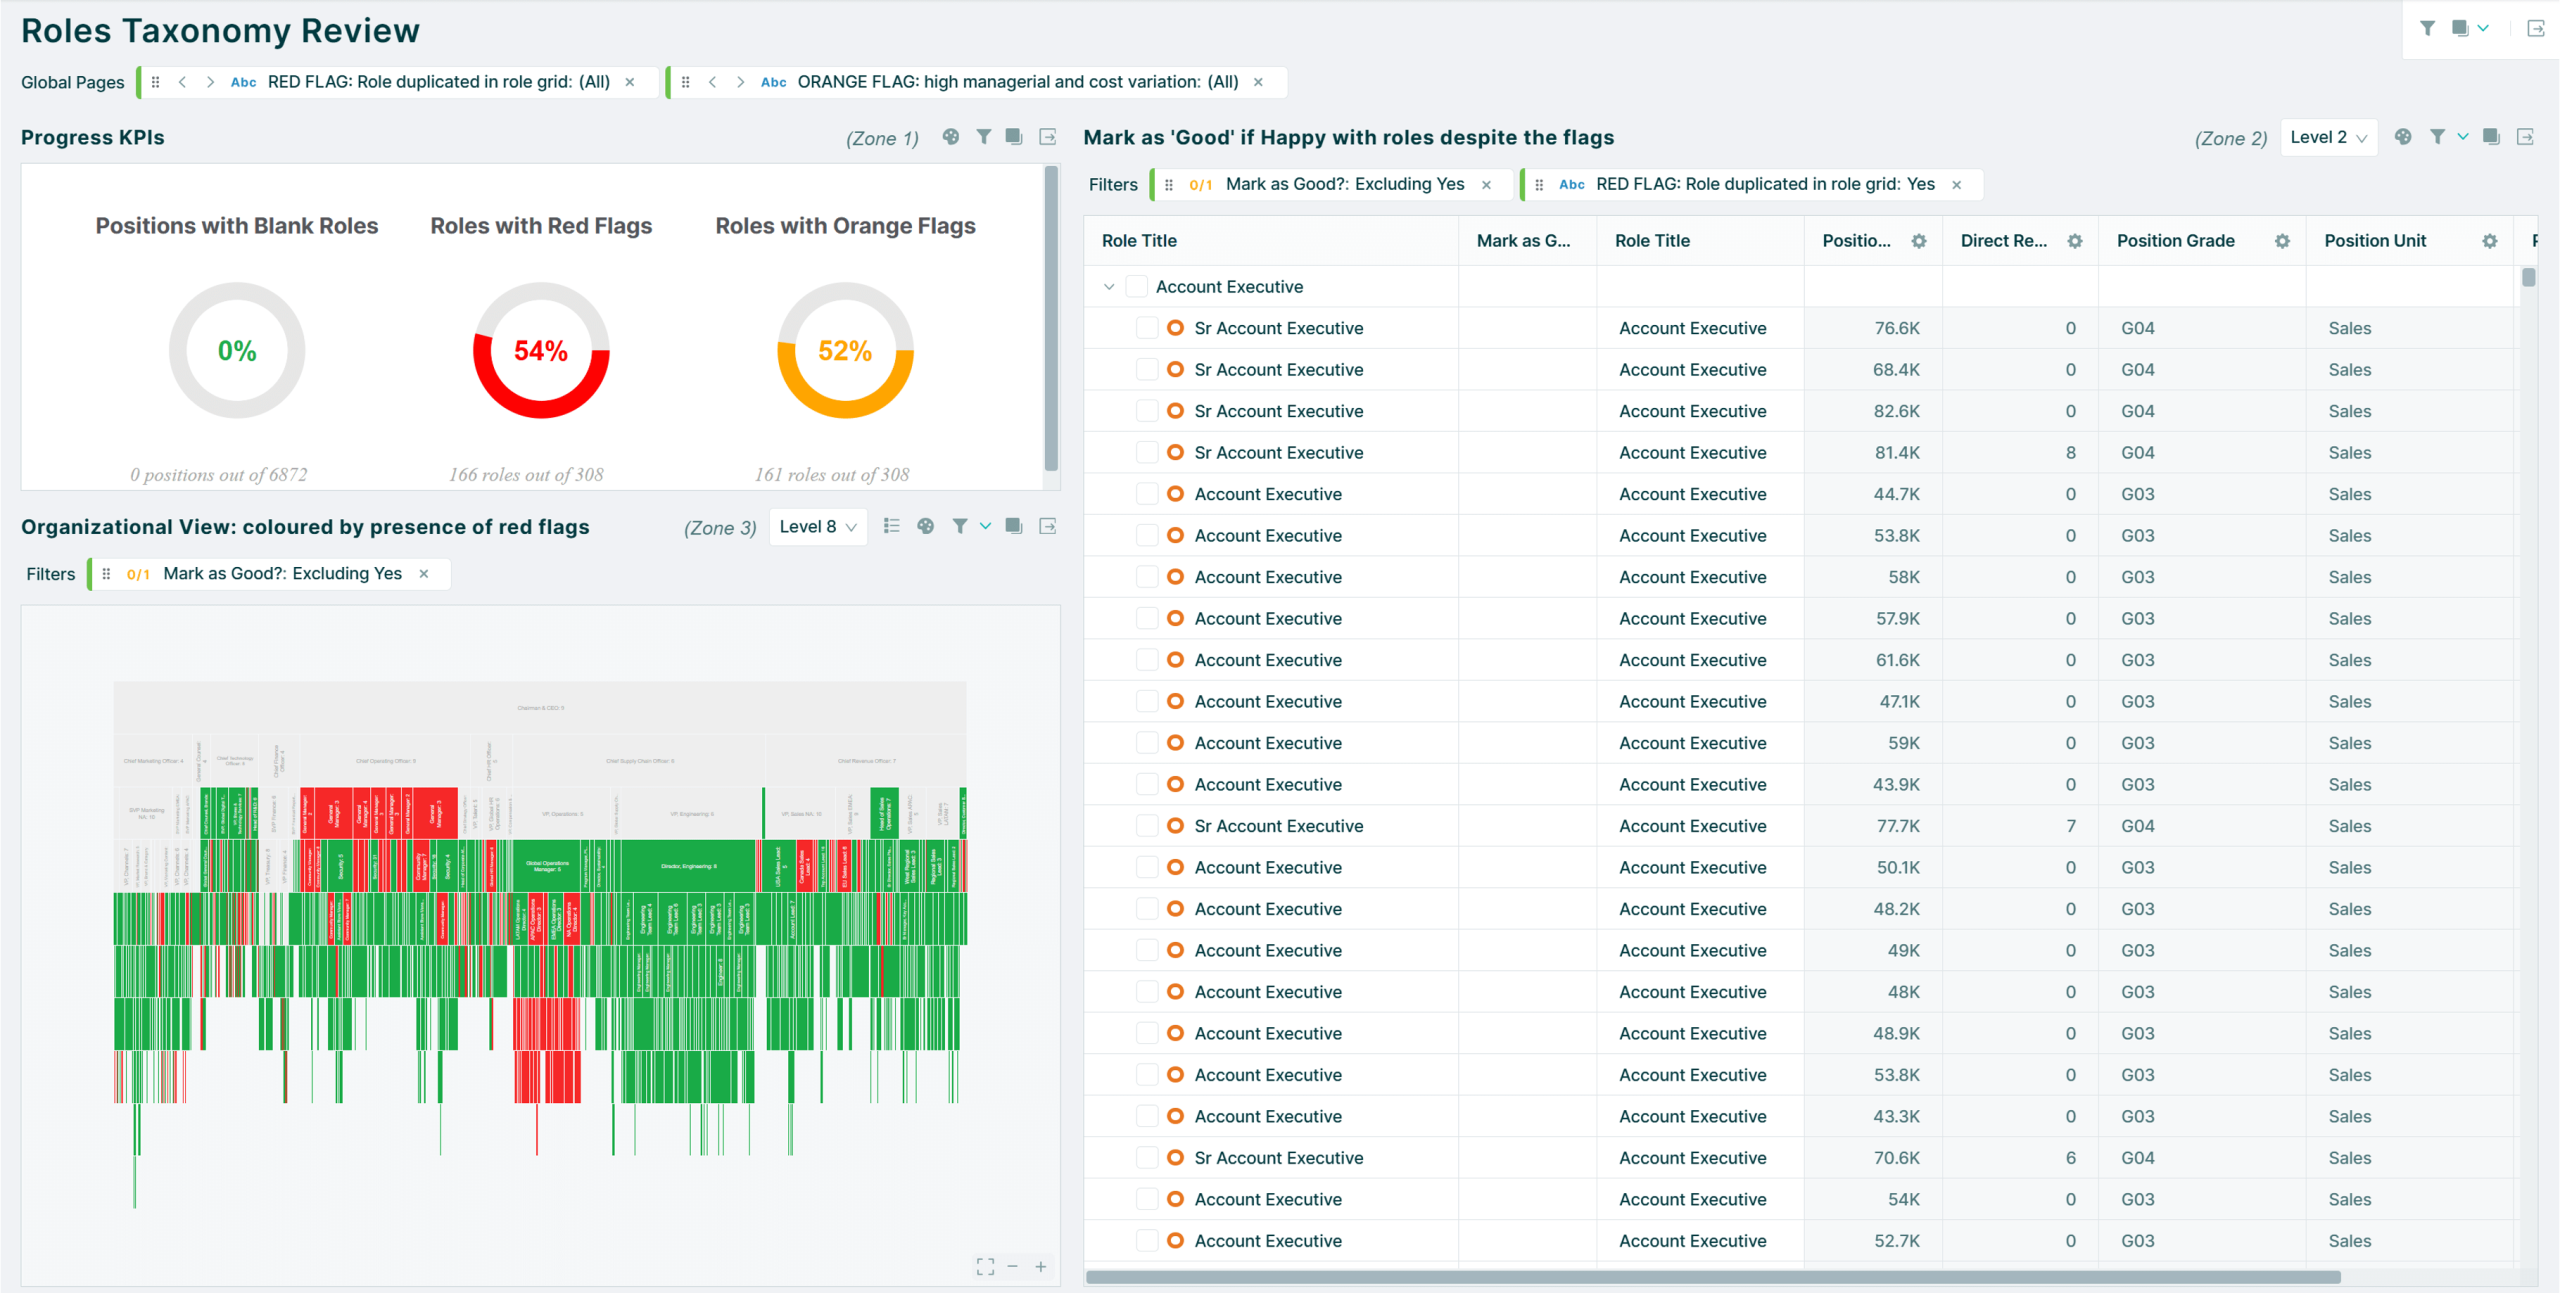This screenshot has height=1293, width=2560.
Task: Go to previous value of the RED FLAG page filter
Action: [x=182, y=82]
